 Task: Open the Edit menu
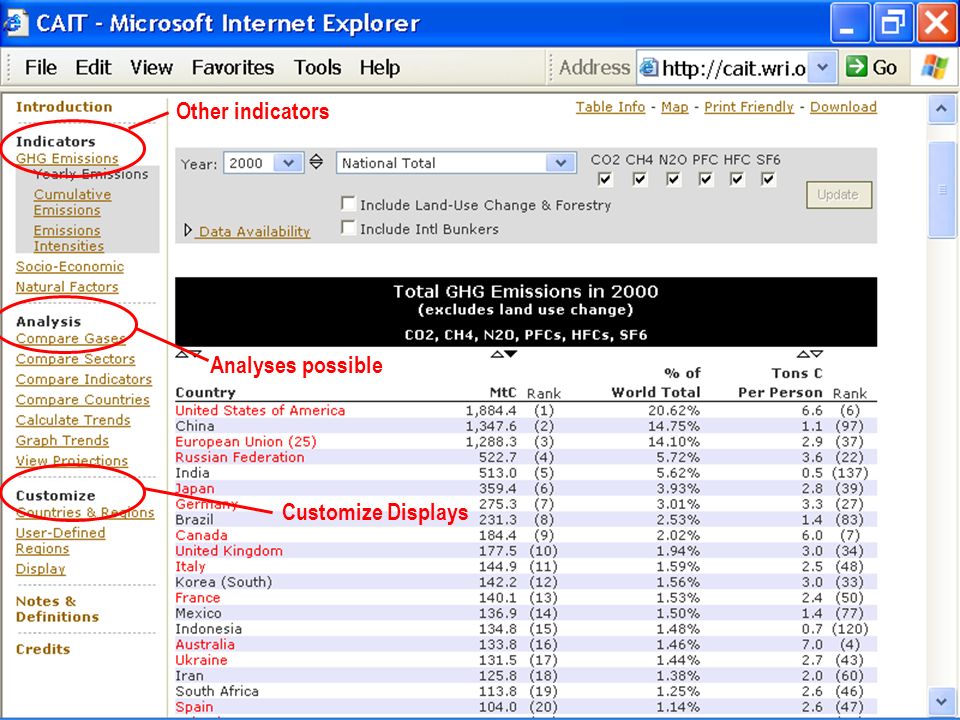pos(93,67)
